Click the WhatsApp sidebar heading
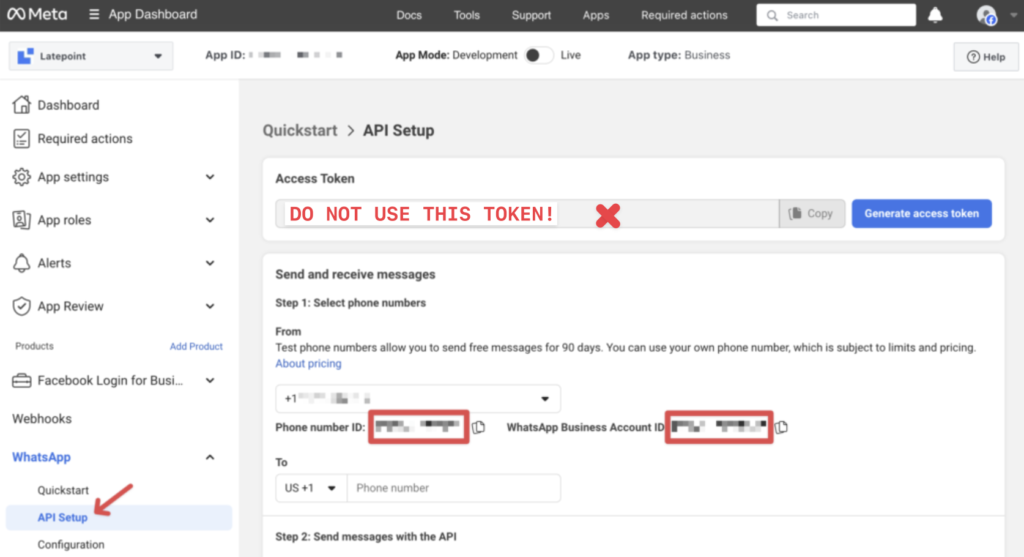1024x557 pixels. click(41, 457)
